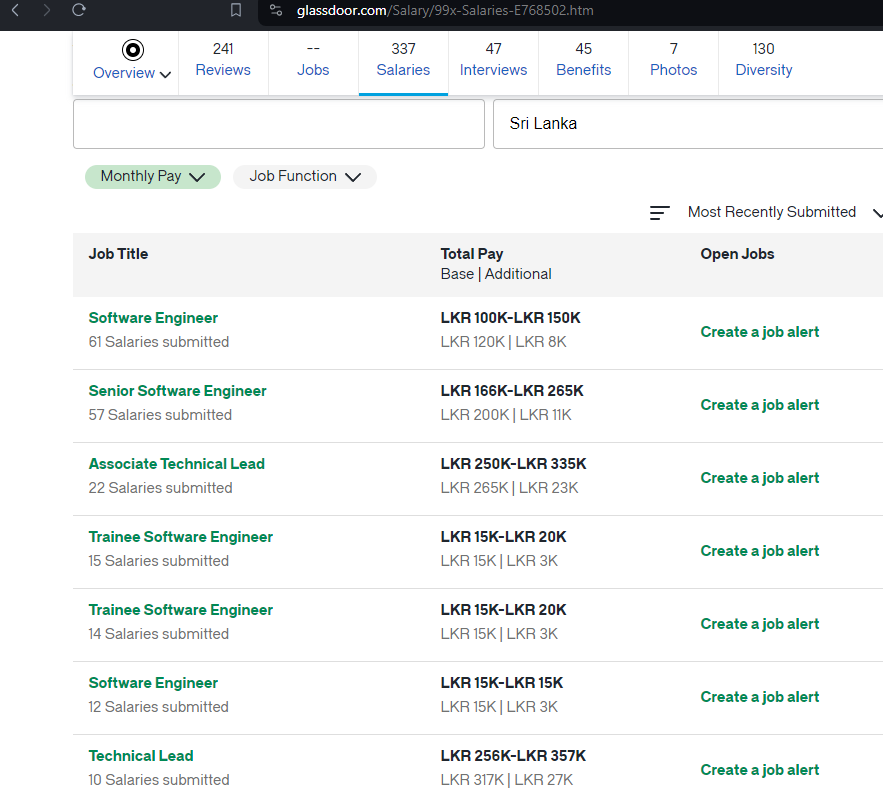Open the 45 Benefits tab
The image size is (883, 807).
[583, 59]
